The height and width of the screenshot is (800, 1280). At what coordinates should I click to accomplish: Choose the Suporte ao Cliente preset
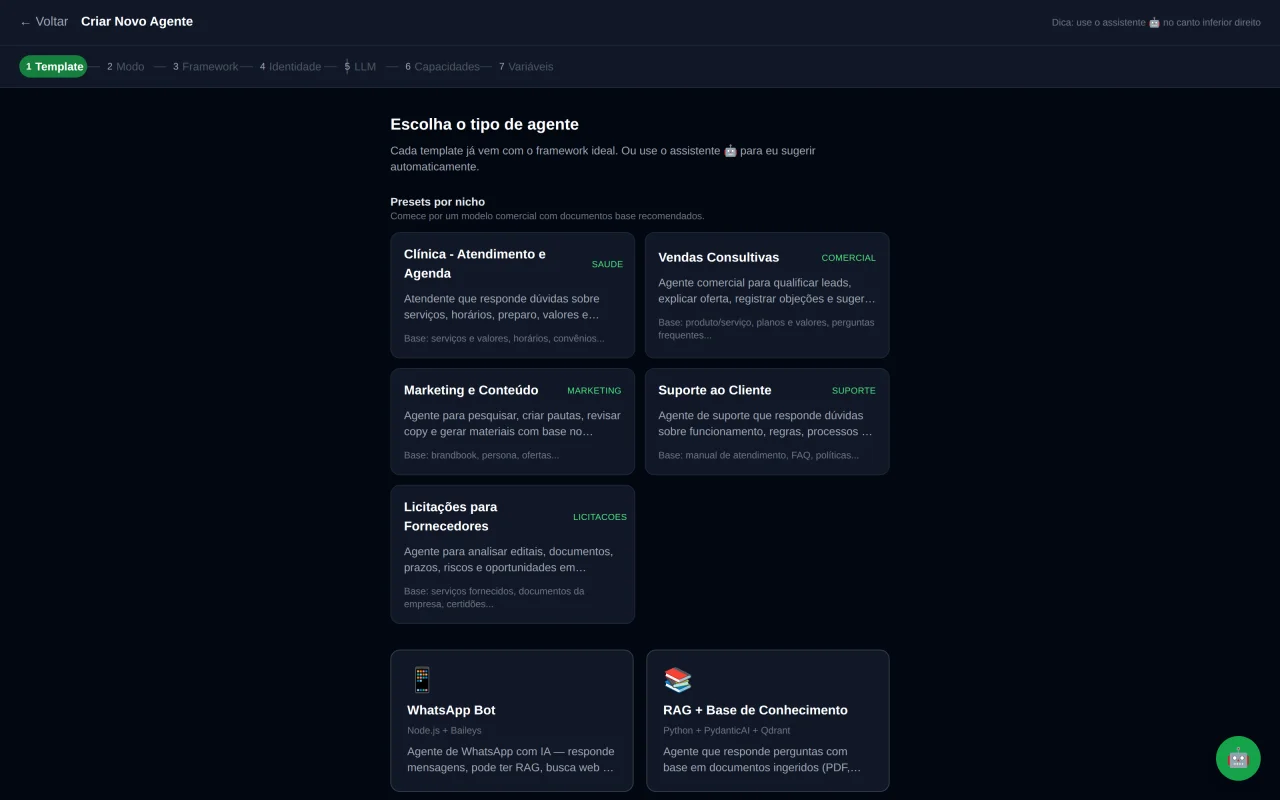[x=767, y=421]
